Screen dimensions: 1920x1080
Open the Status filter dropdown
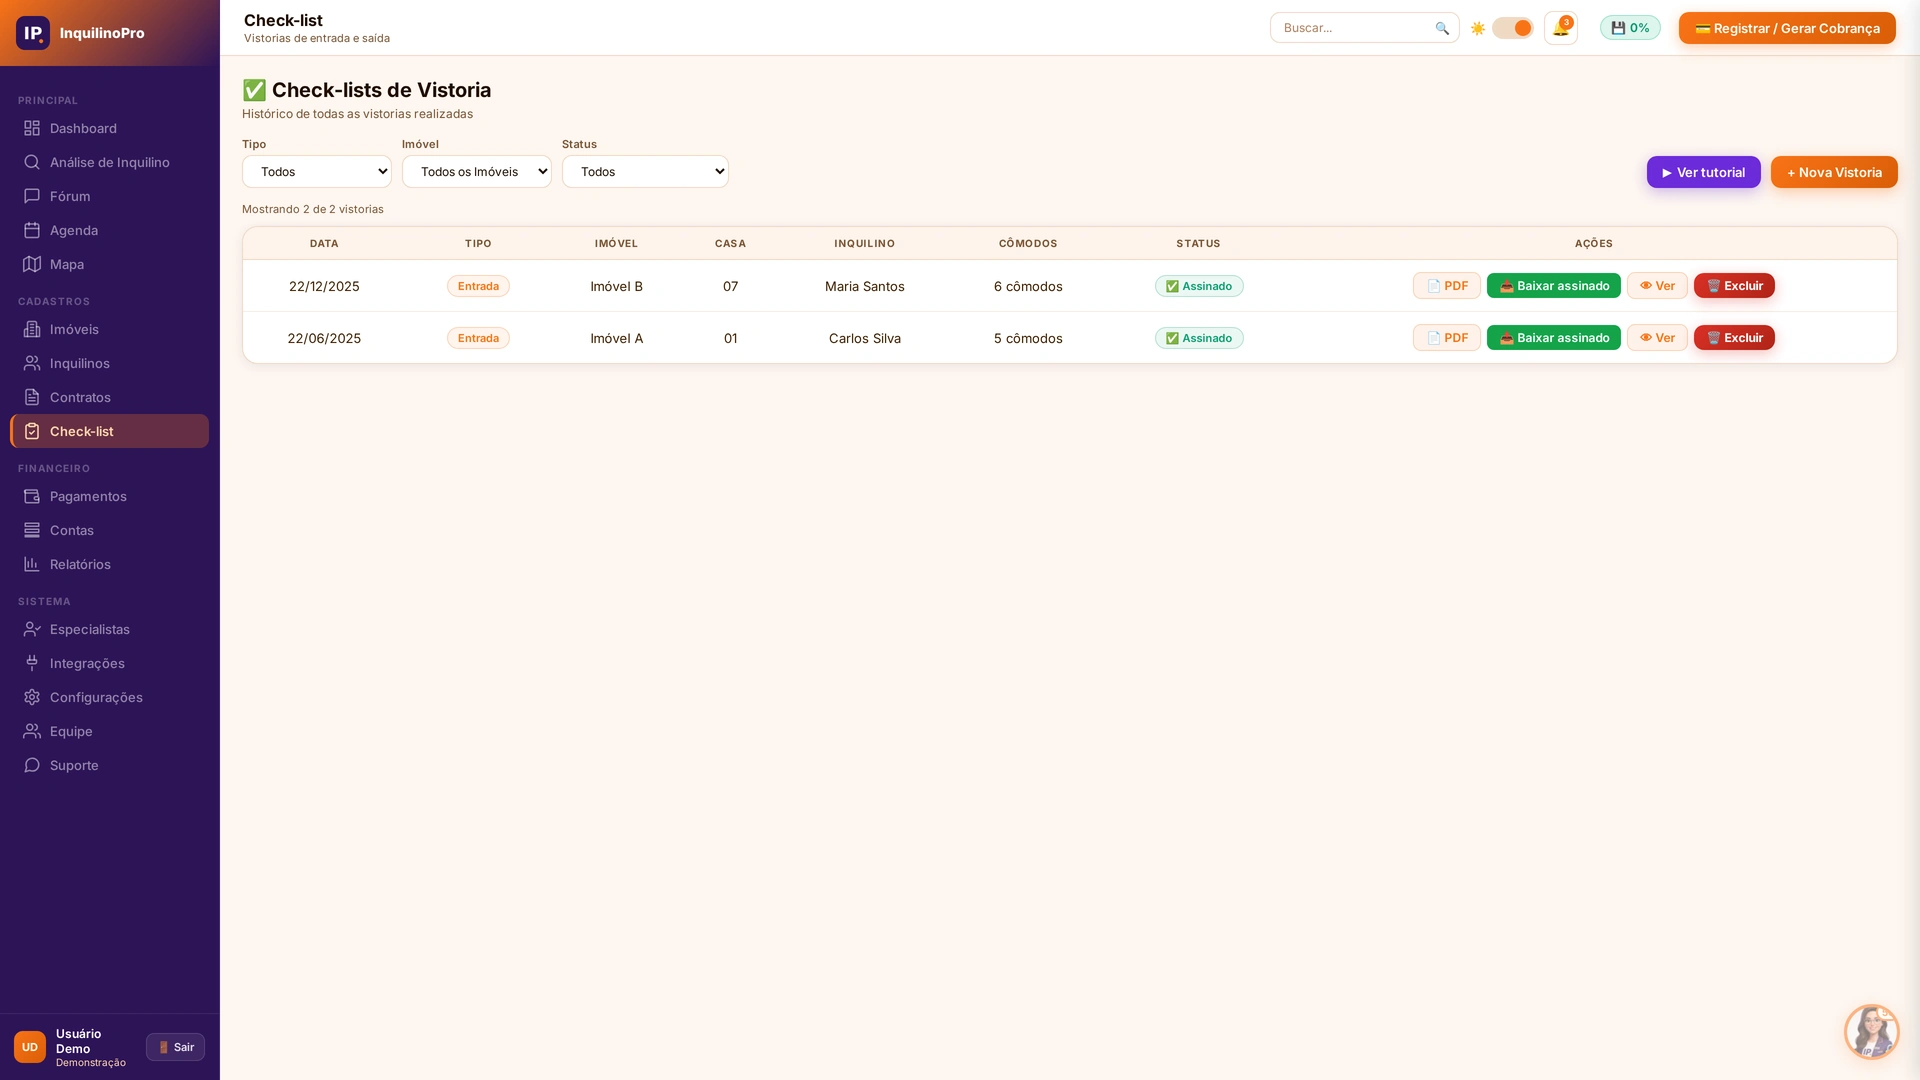click(645, 172)
